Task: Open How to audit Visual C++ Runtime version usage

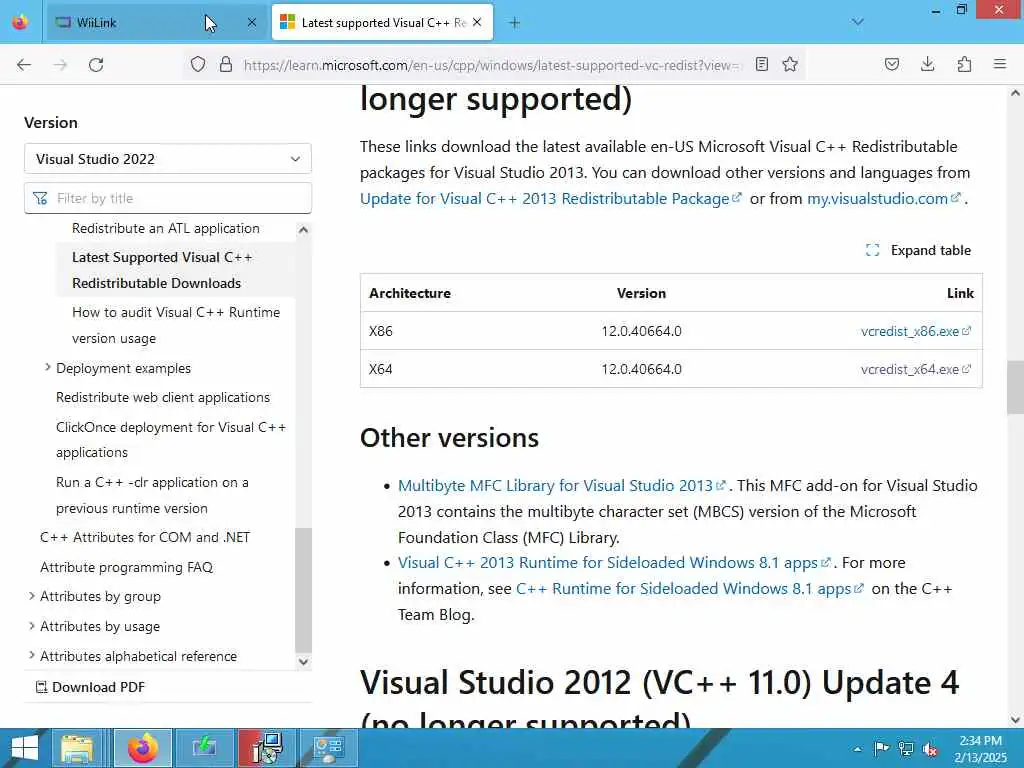Action: click(176, 325)
